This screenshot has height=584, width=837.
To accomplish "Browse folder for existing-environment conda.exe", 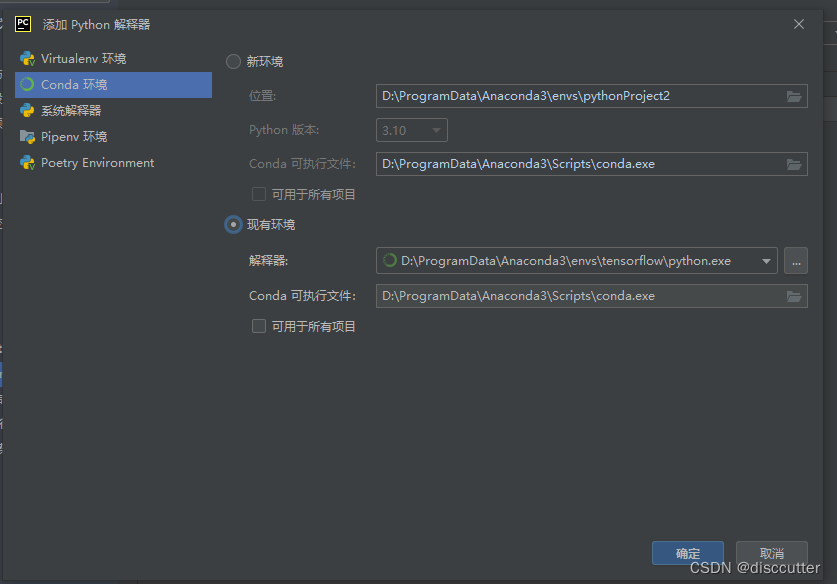I will [x=794, y=296].
